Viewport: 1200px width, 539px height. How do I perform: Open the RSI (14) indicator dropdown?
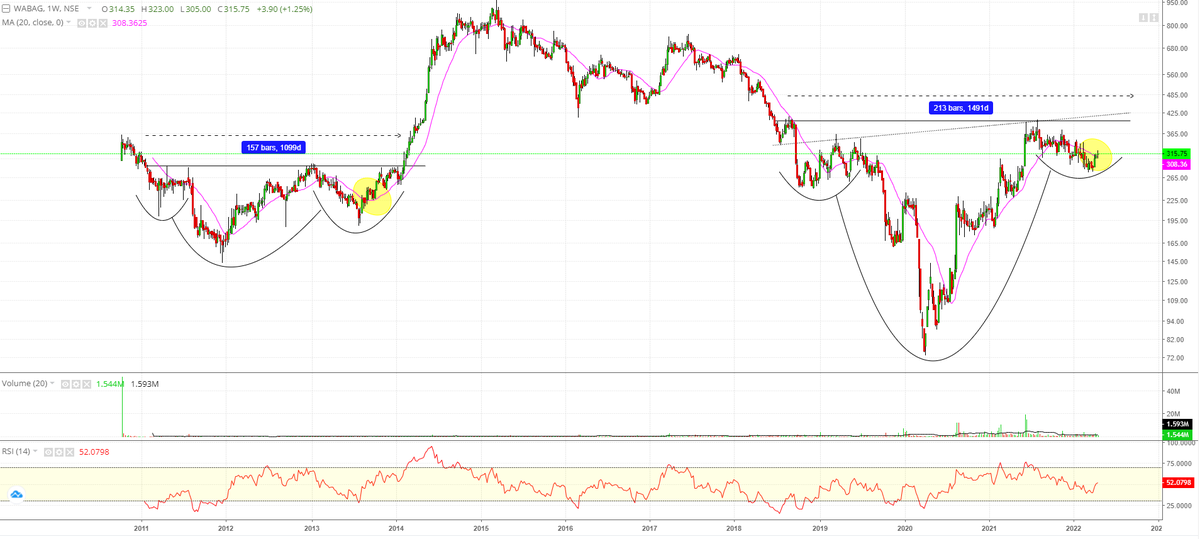pyautogui.click(x=35, y=451)
